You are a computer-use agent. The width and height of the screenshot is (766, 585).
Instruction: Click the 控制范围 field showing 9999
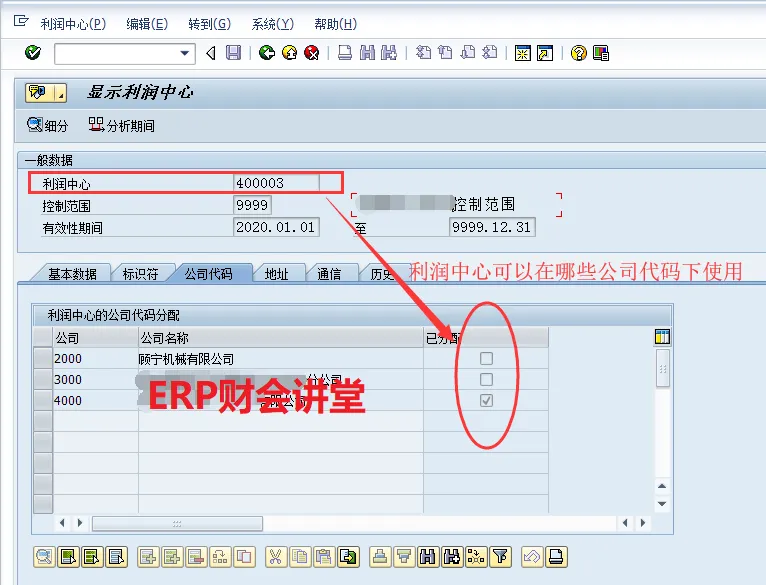coord(252,205)
